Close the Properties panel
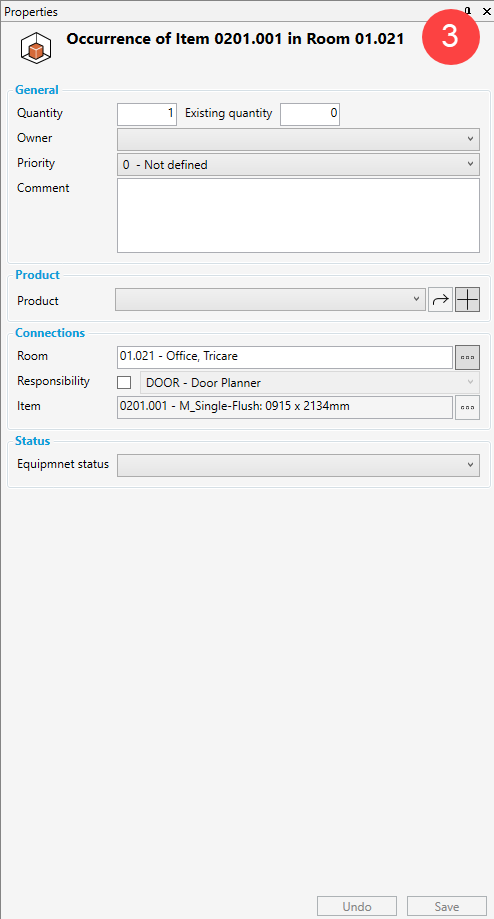The width and height of the screenshot is (494, 919). tap(486, 11)
